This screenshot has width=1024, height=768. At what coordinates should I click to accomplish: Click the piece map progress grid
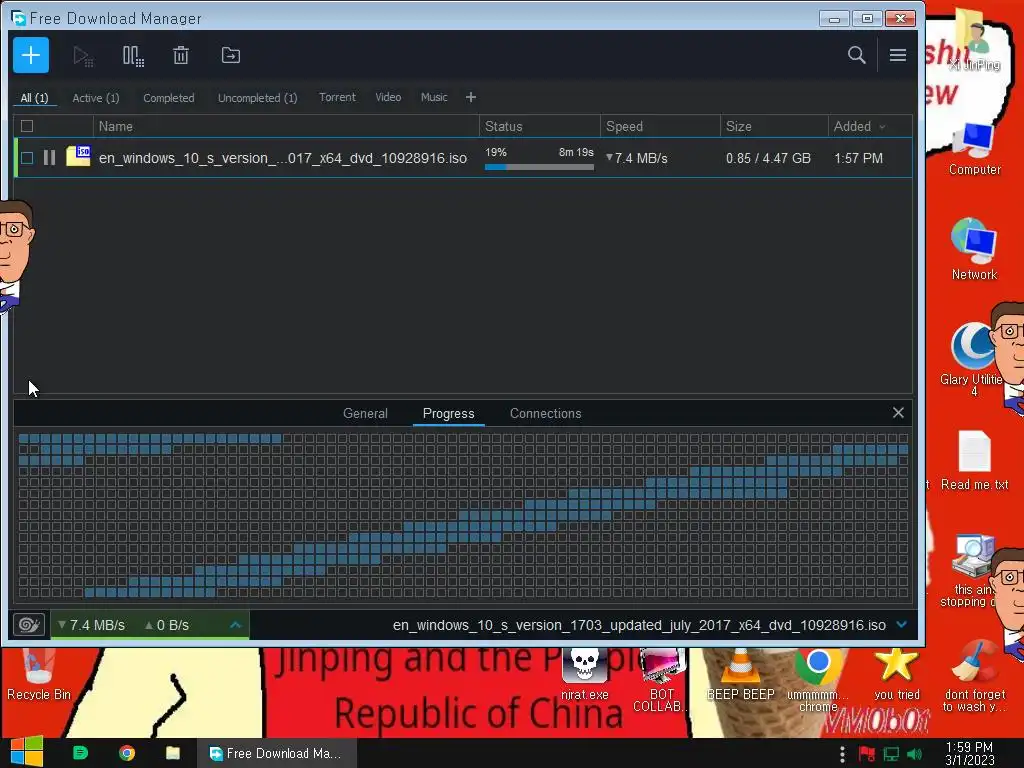(463, 515)
